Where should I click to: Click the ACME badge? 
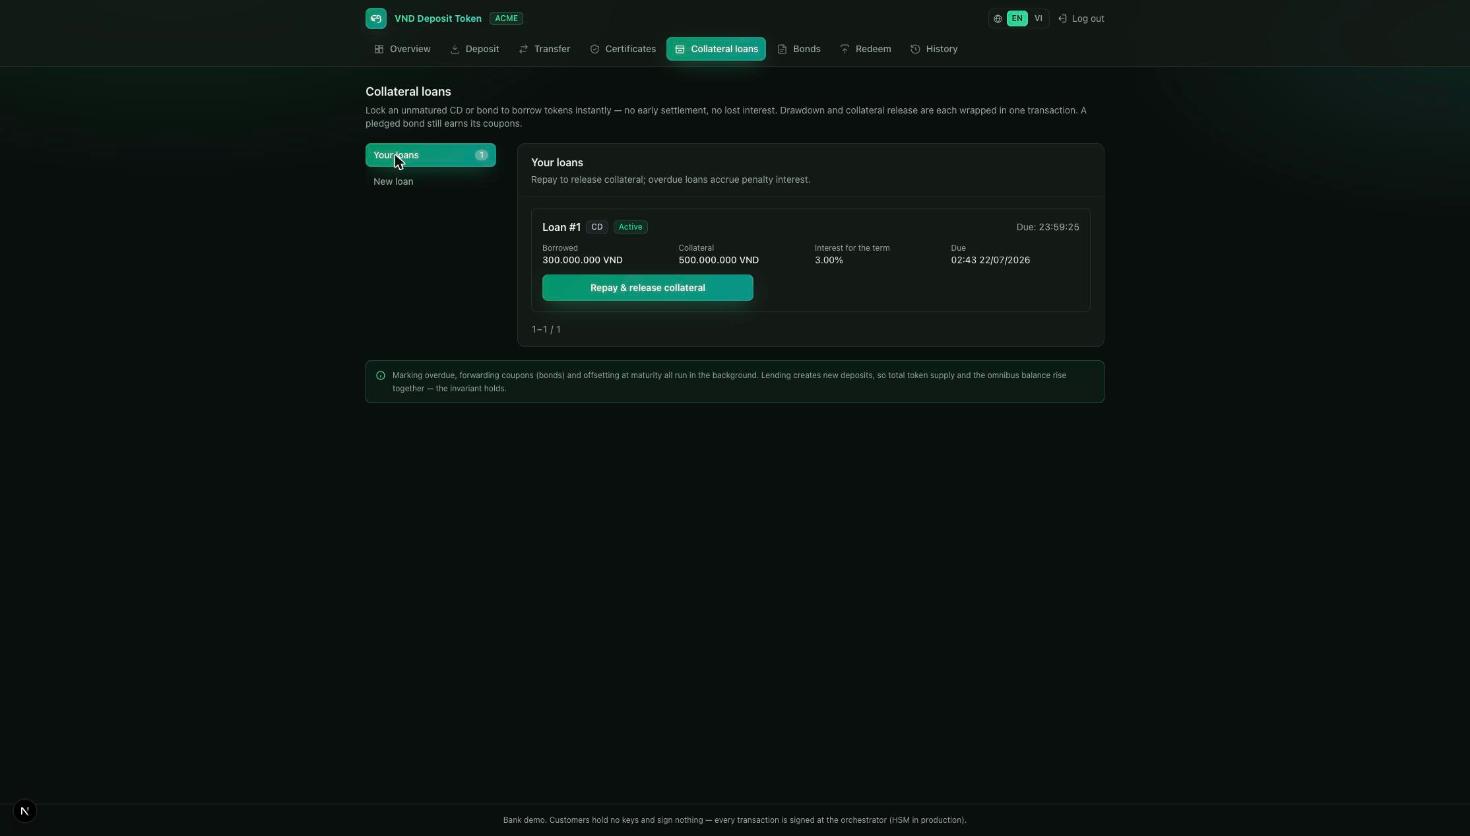tap(506, 18)
